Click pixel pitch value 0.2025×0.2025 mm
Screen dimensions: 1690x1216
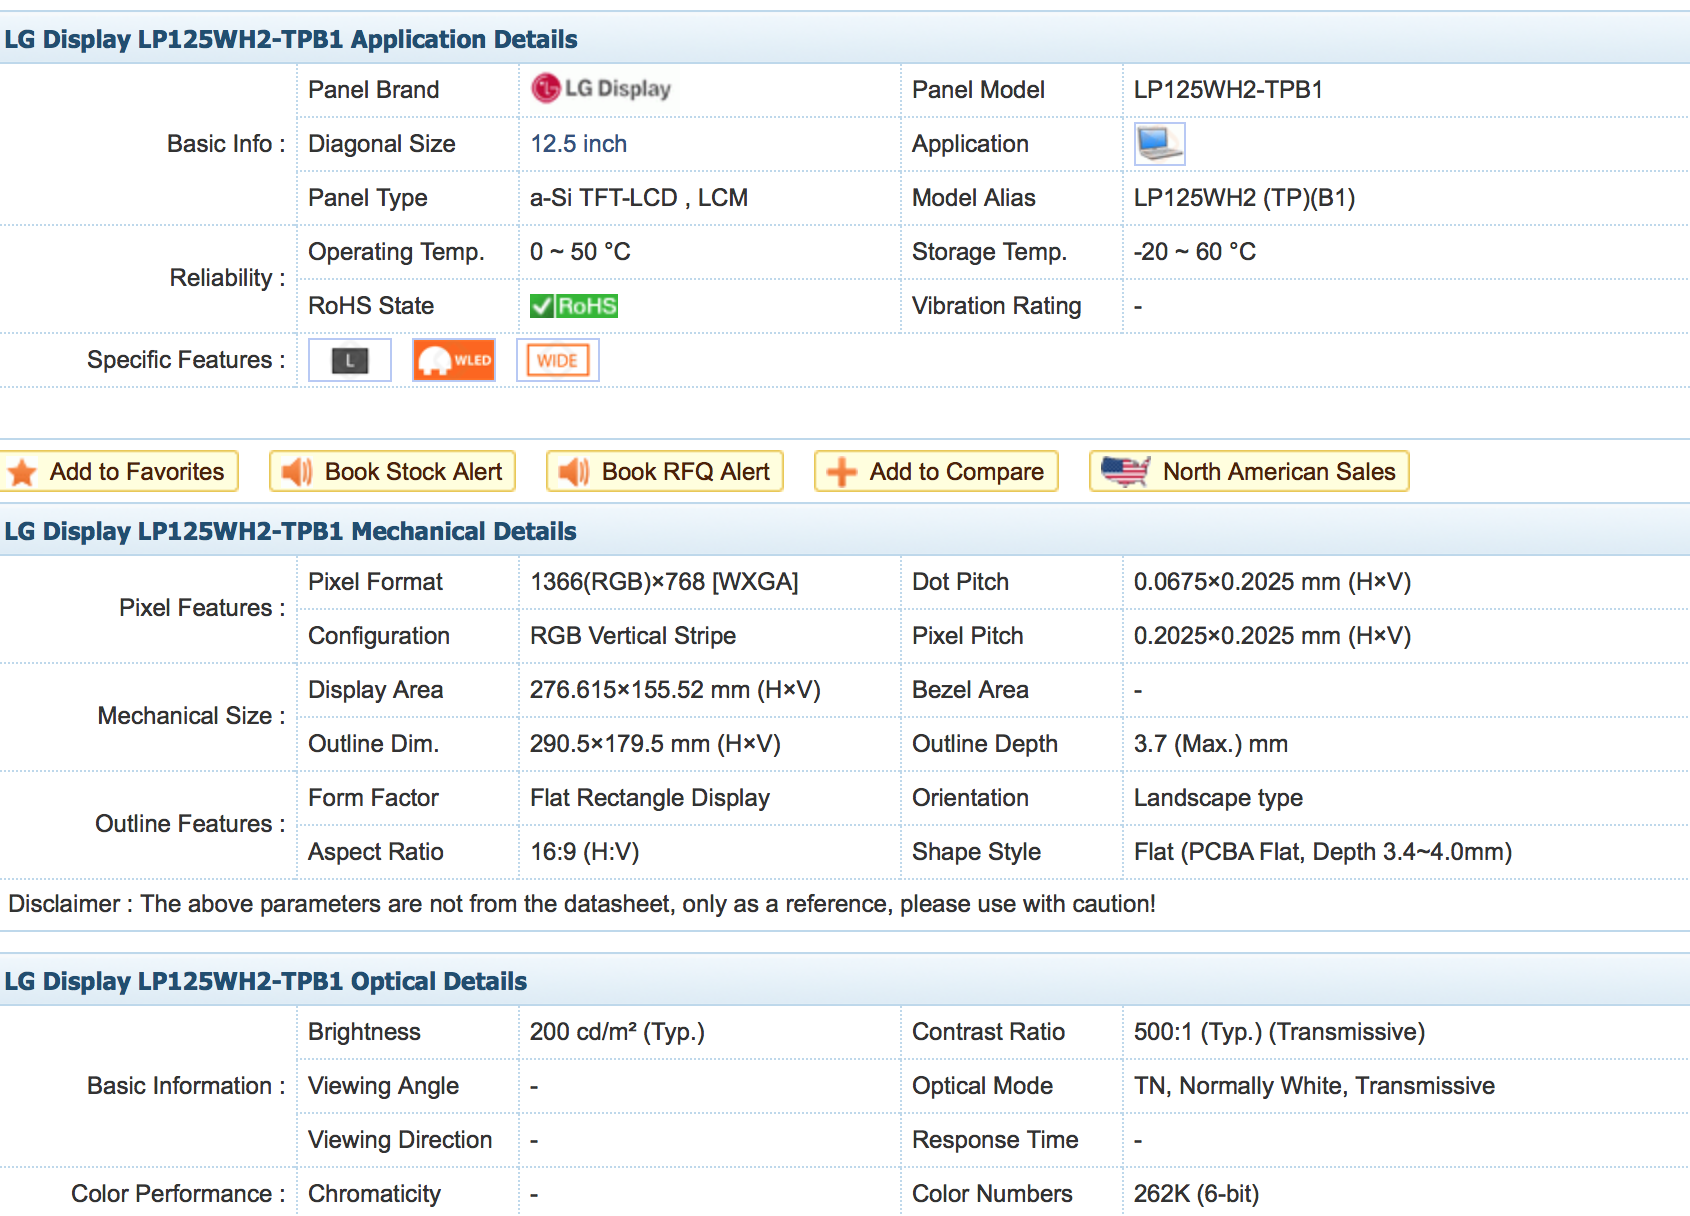click(1272, 636)
